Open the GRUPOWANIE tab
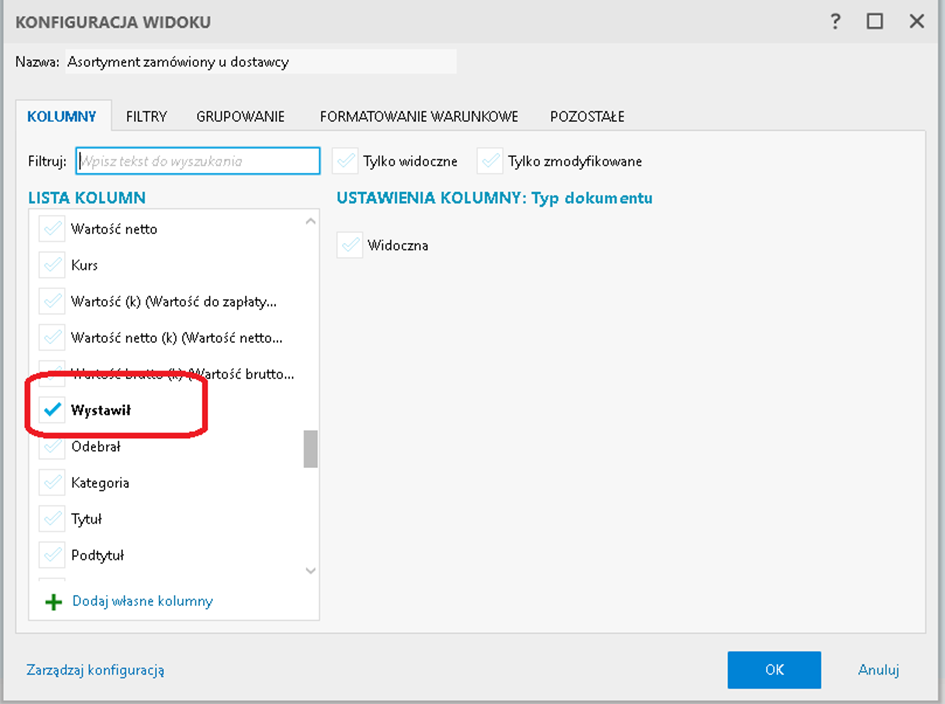 click(240, 117)
